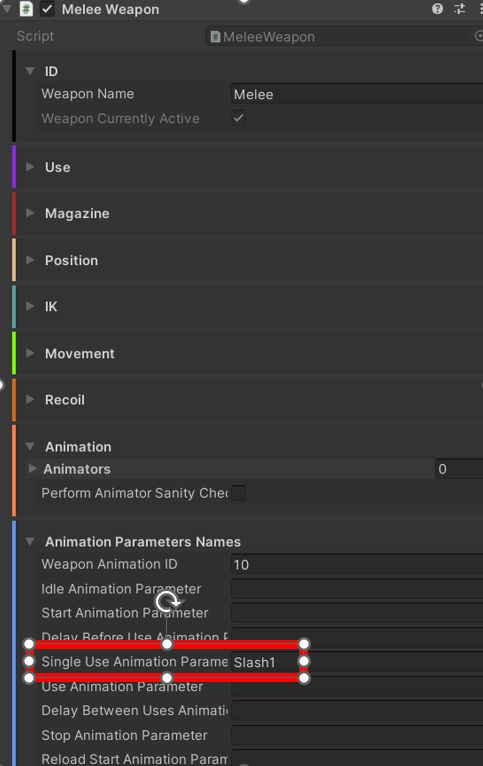Expand the Movement section
Screen dimensions: 483x766
coord(30,353)
